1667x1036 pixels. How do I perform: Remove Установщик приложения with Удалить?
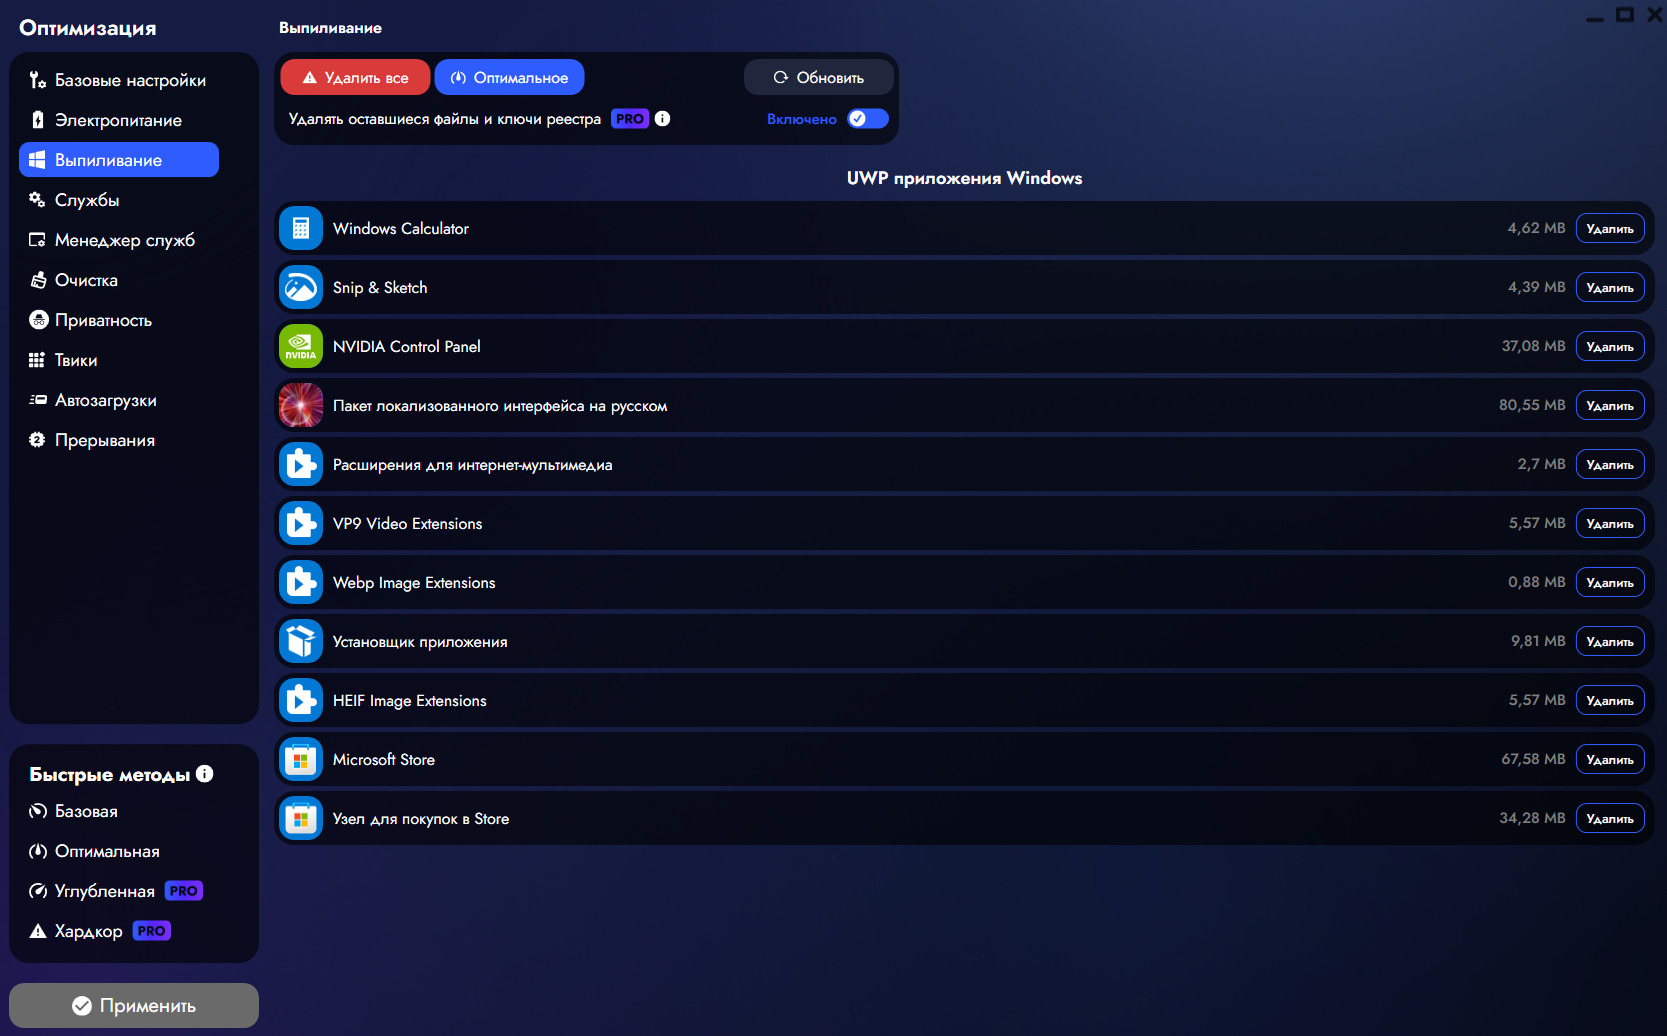(1610, 641)
